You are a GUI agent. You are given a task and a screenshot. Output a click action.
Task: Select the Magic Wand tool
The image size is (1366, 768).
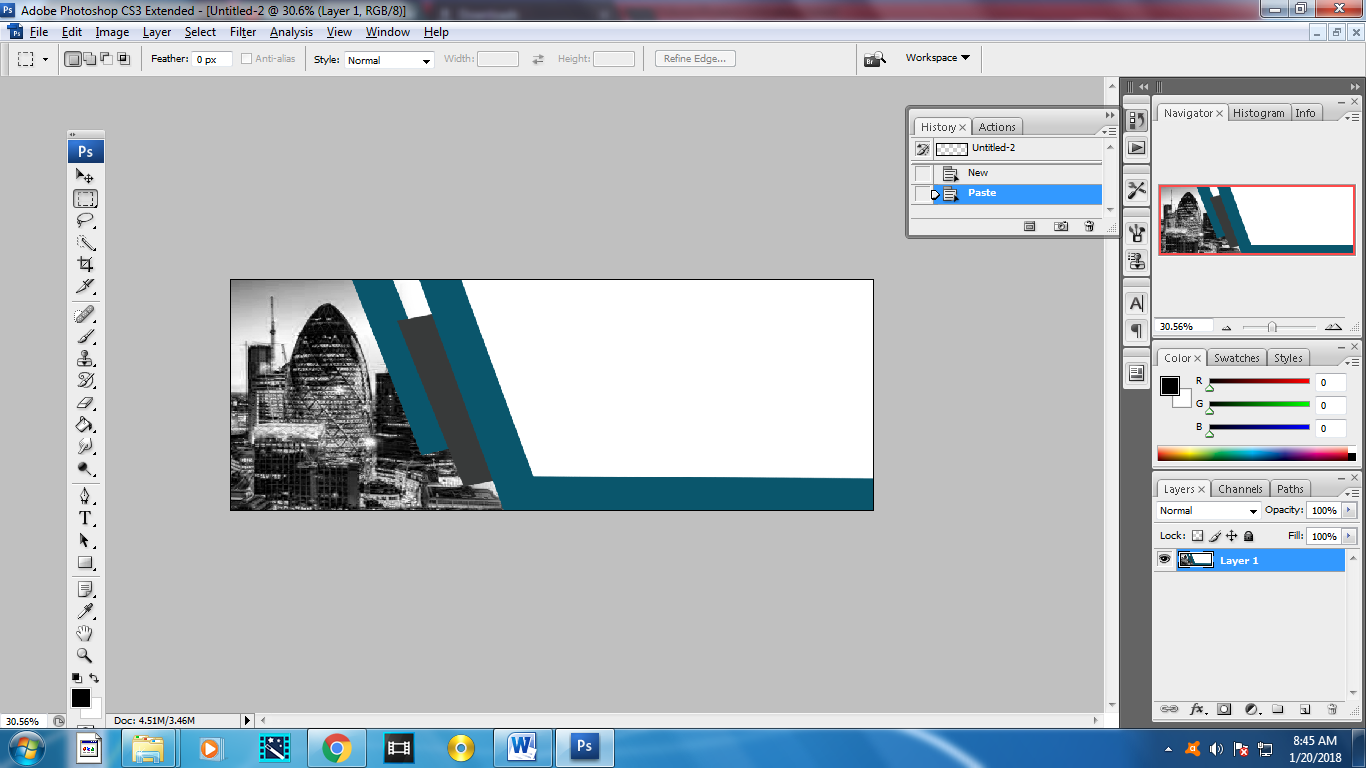[85, 243]
